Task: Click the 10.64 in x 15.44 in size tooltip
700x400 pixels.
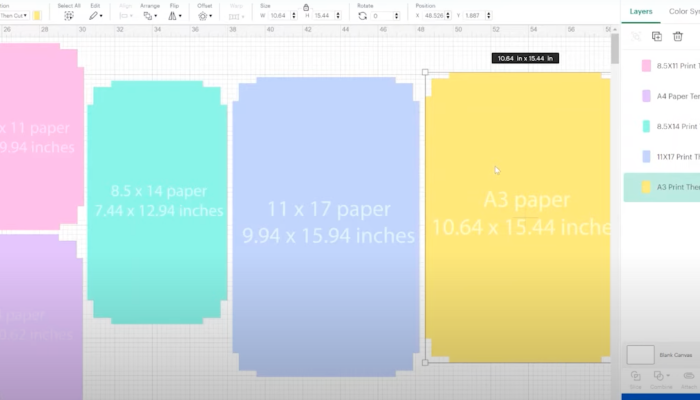Action: [525, 58]
